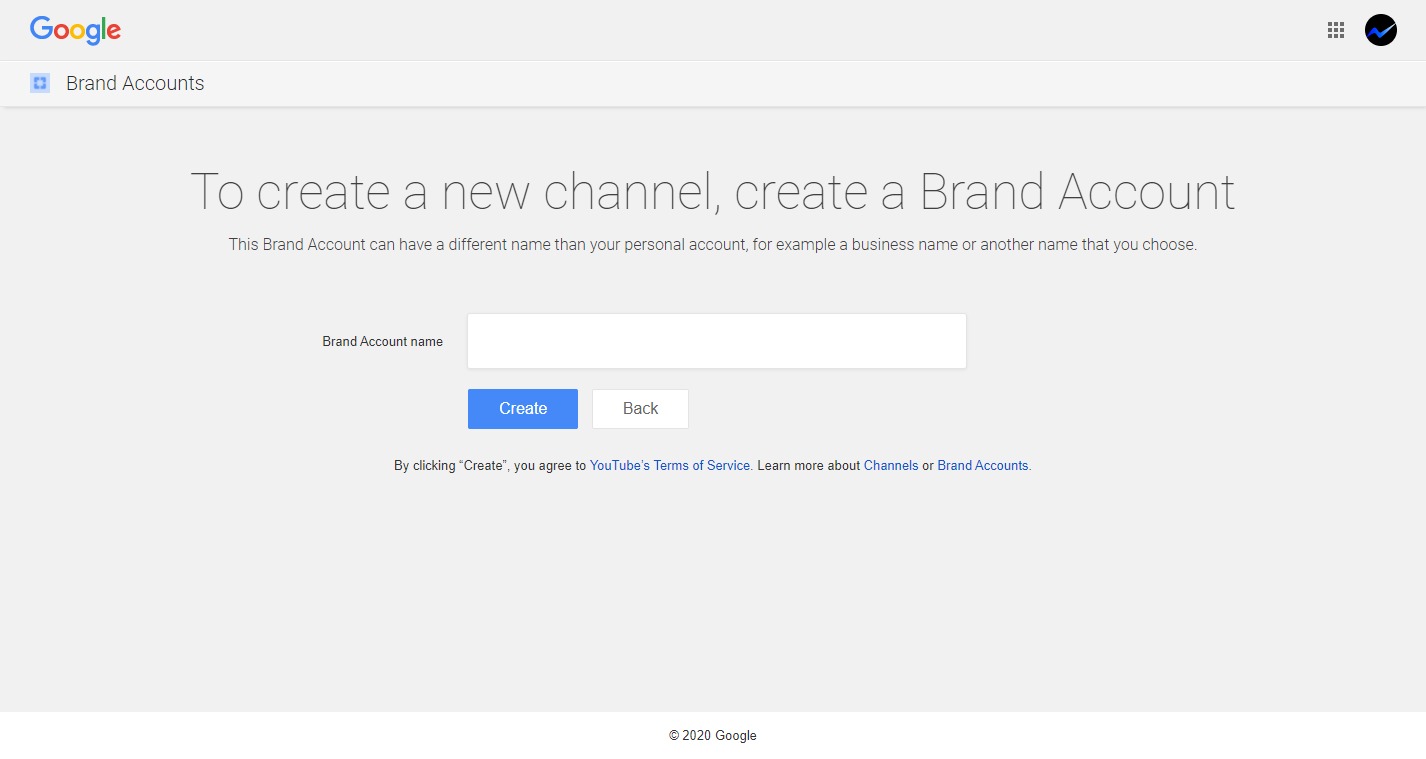
Task: Focus the Brand Account name input field
Action: pyautogui.click(x=717, y=341)
